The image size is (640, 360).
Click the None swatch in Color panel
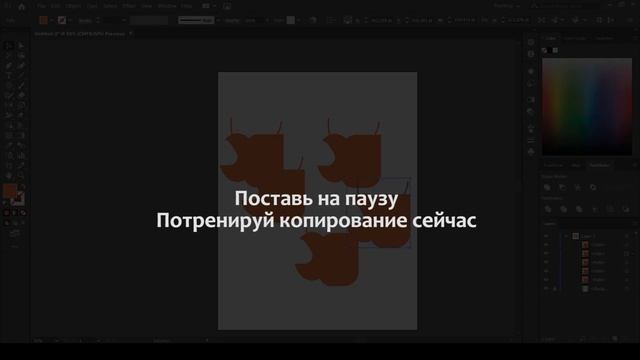point(544,50)
